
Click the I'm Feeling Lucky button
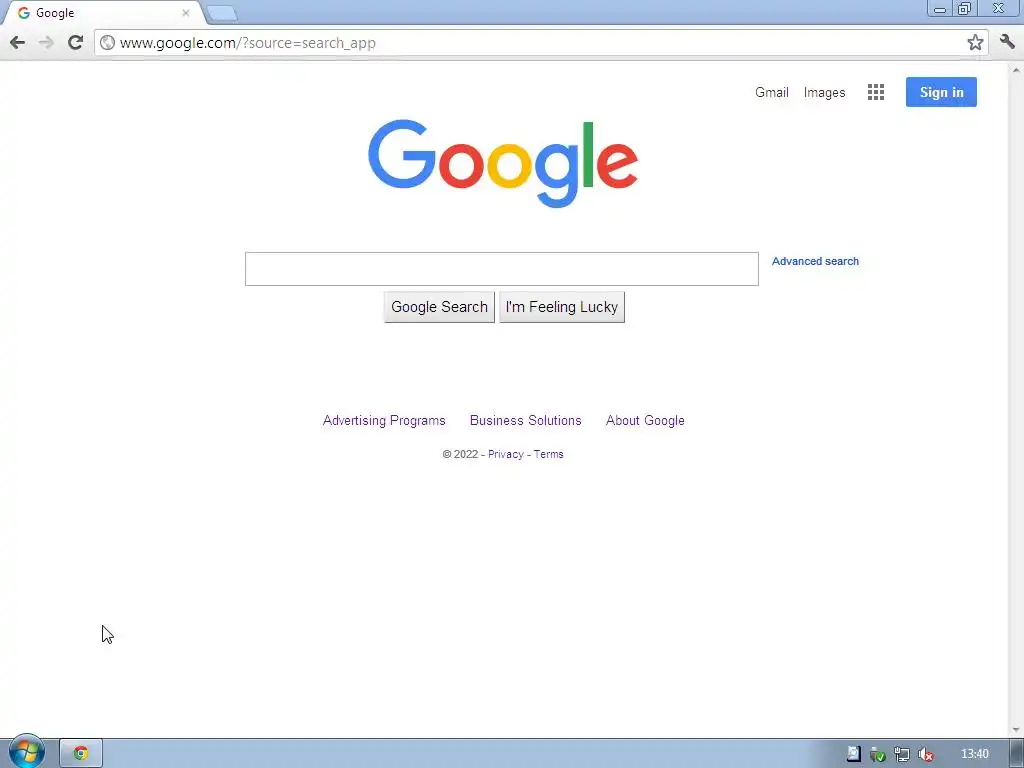pyautogui.click(x=562, y=307)
